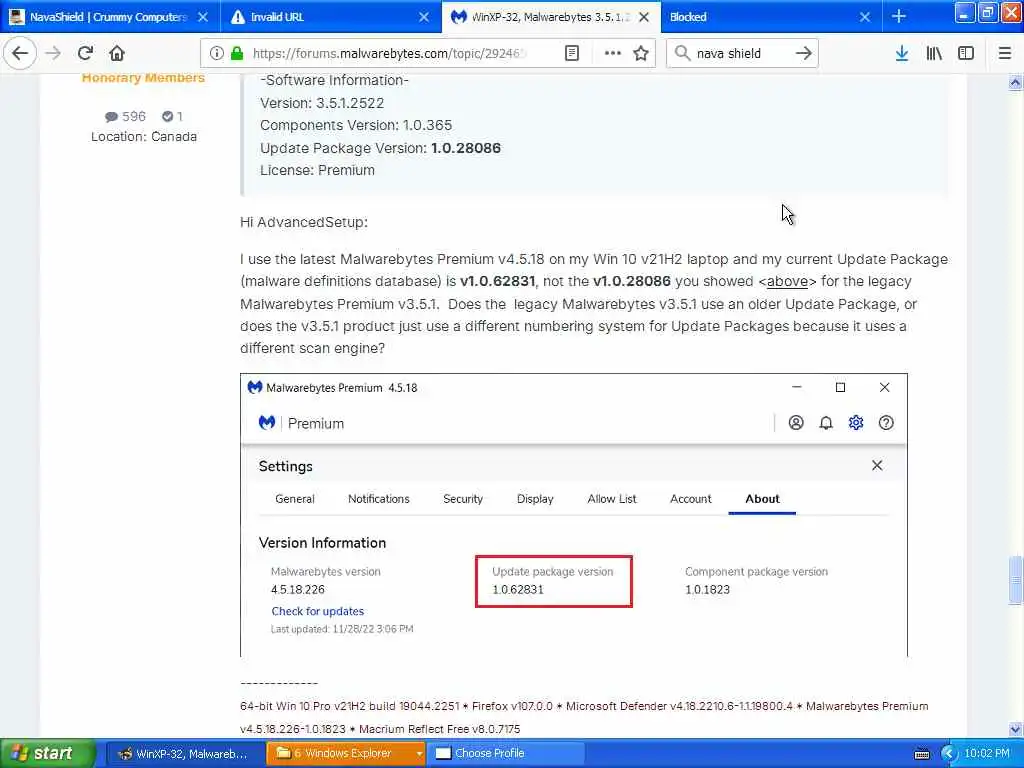Click the Security settings tab in screenshot
Image resolution: width=1024 pixels, height=768 pixels.
463,499
